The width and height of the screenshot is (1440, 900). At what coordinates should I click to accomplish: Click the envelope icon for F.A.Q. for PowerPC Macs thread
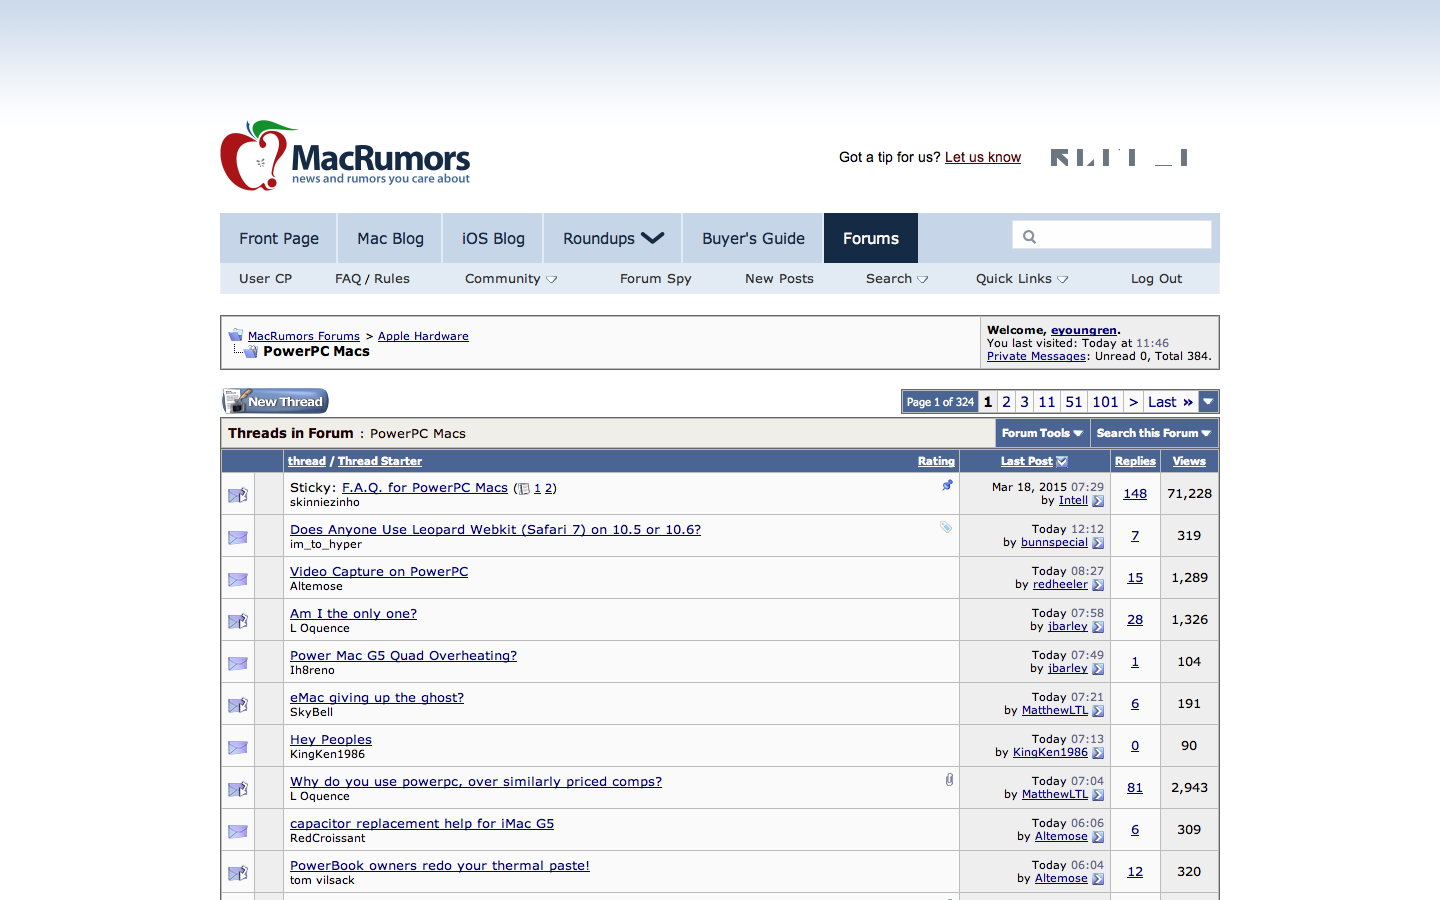click(238, 495)
